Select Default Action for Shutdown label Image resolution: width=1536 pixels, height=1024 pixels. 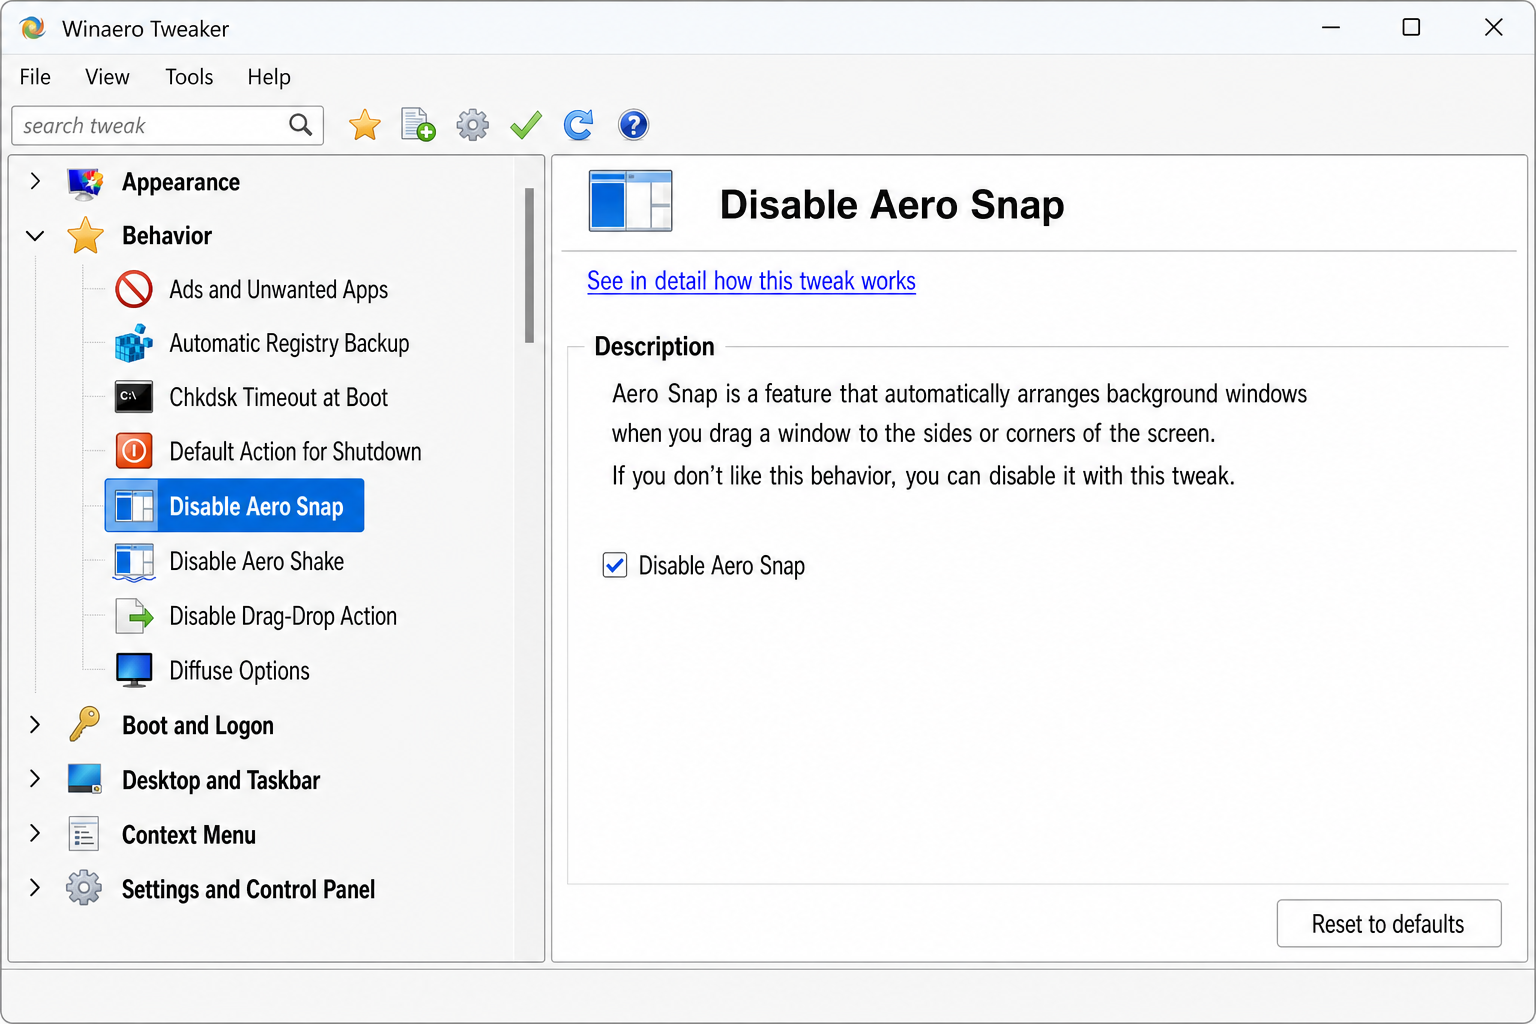tap(295, 452)
